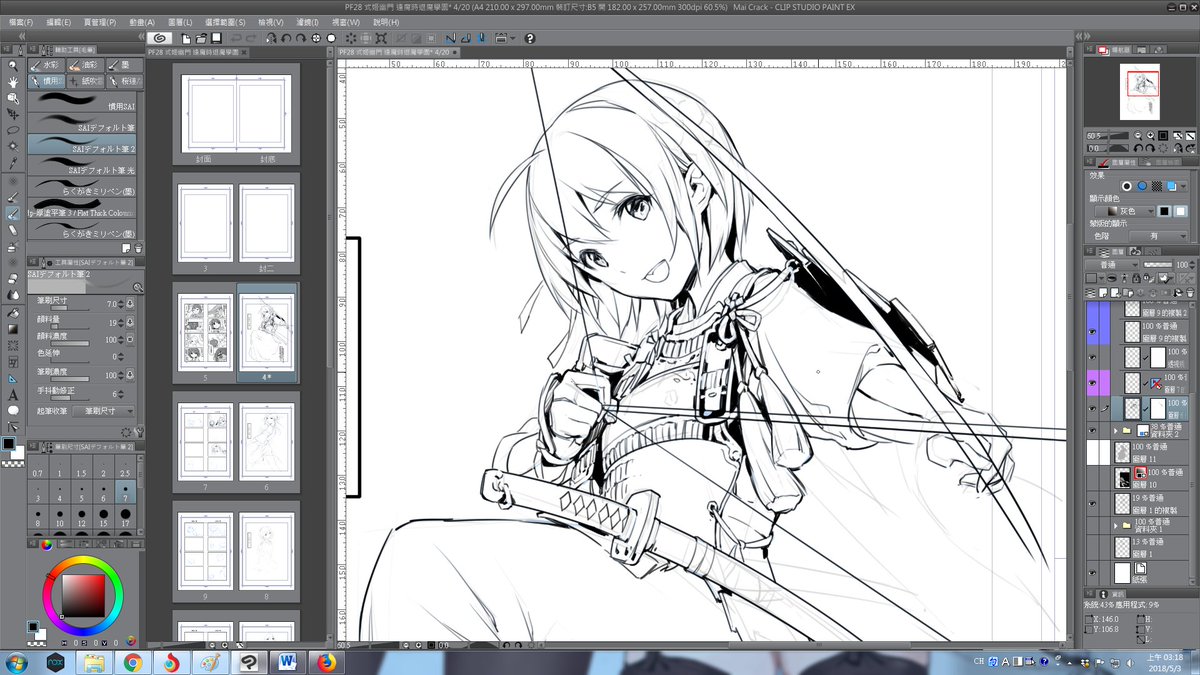
Task: Select brush size 0.7 preset
Action: 37,467
